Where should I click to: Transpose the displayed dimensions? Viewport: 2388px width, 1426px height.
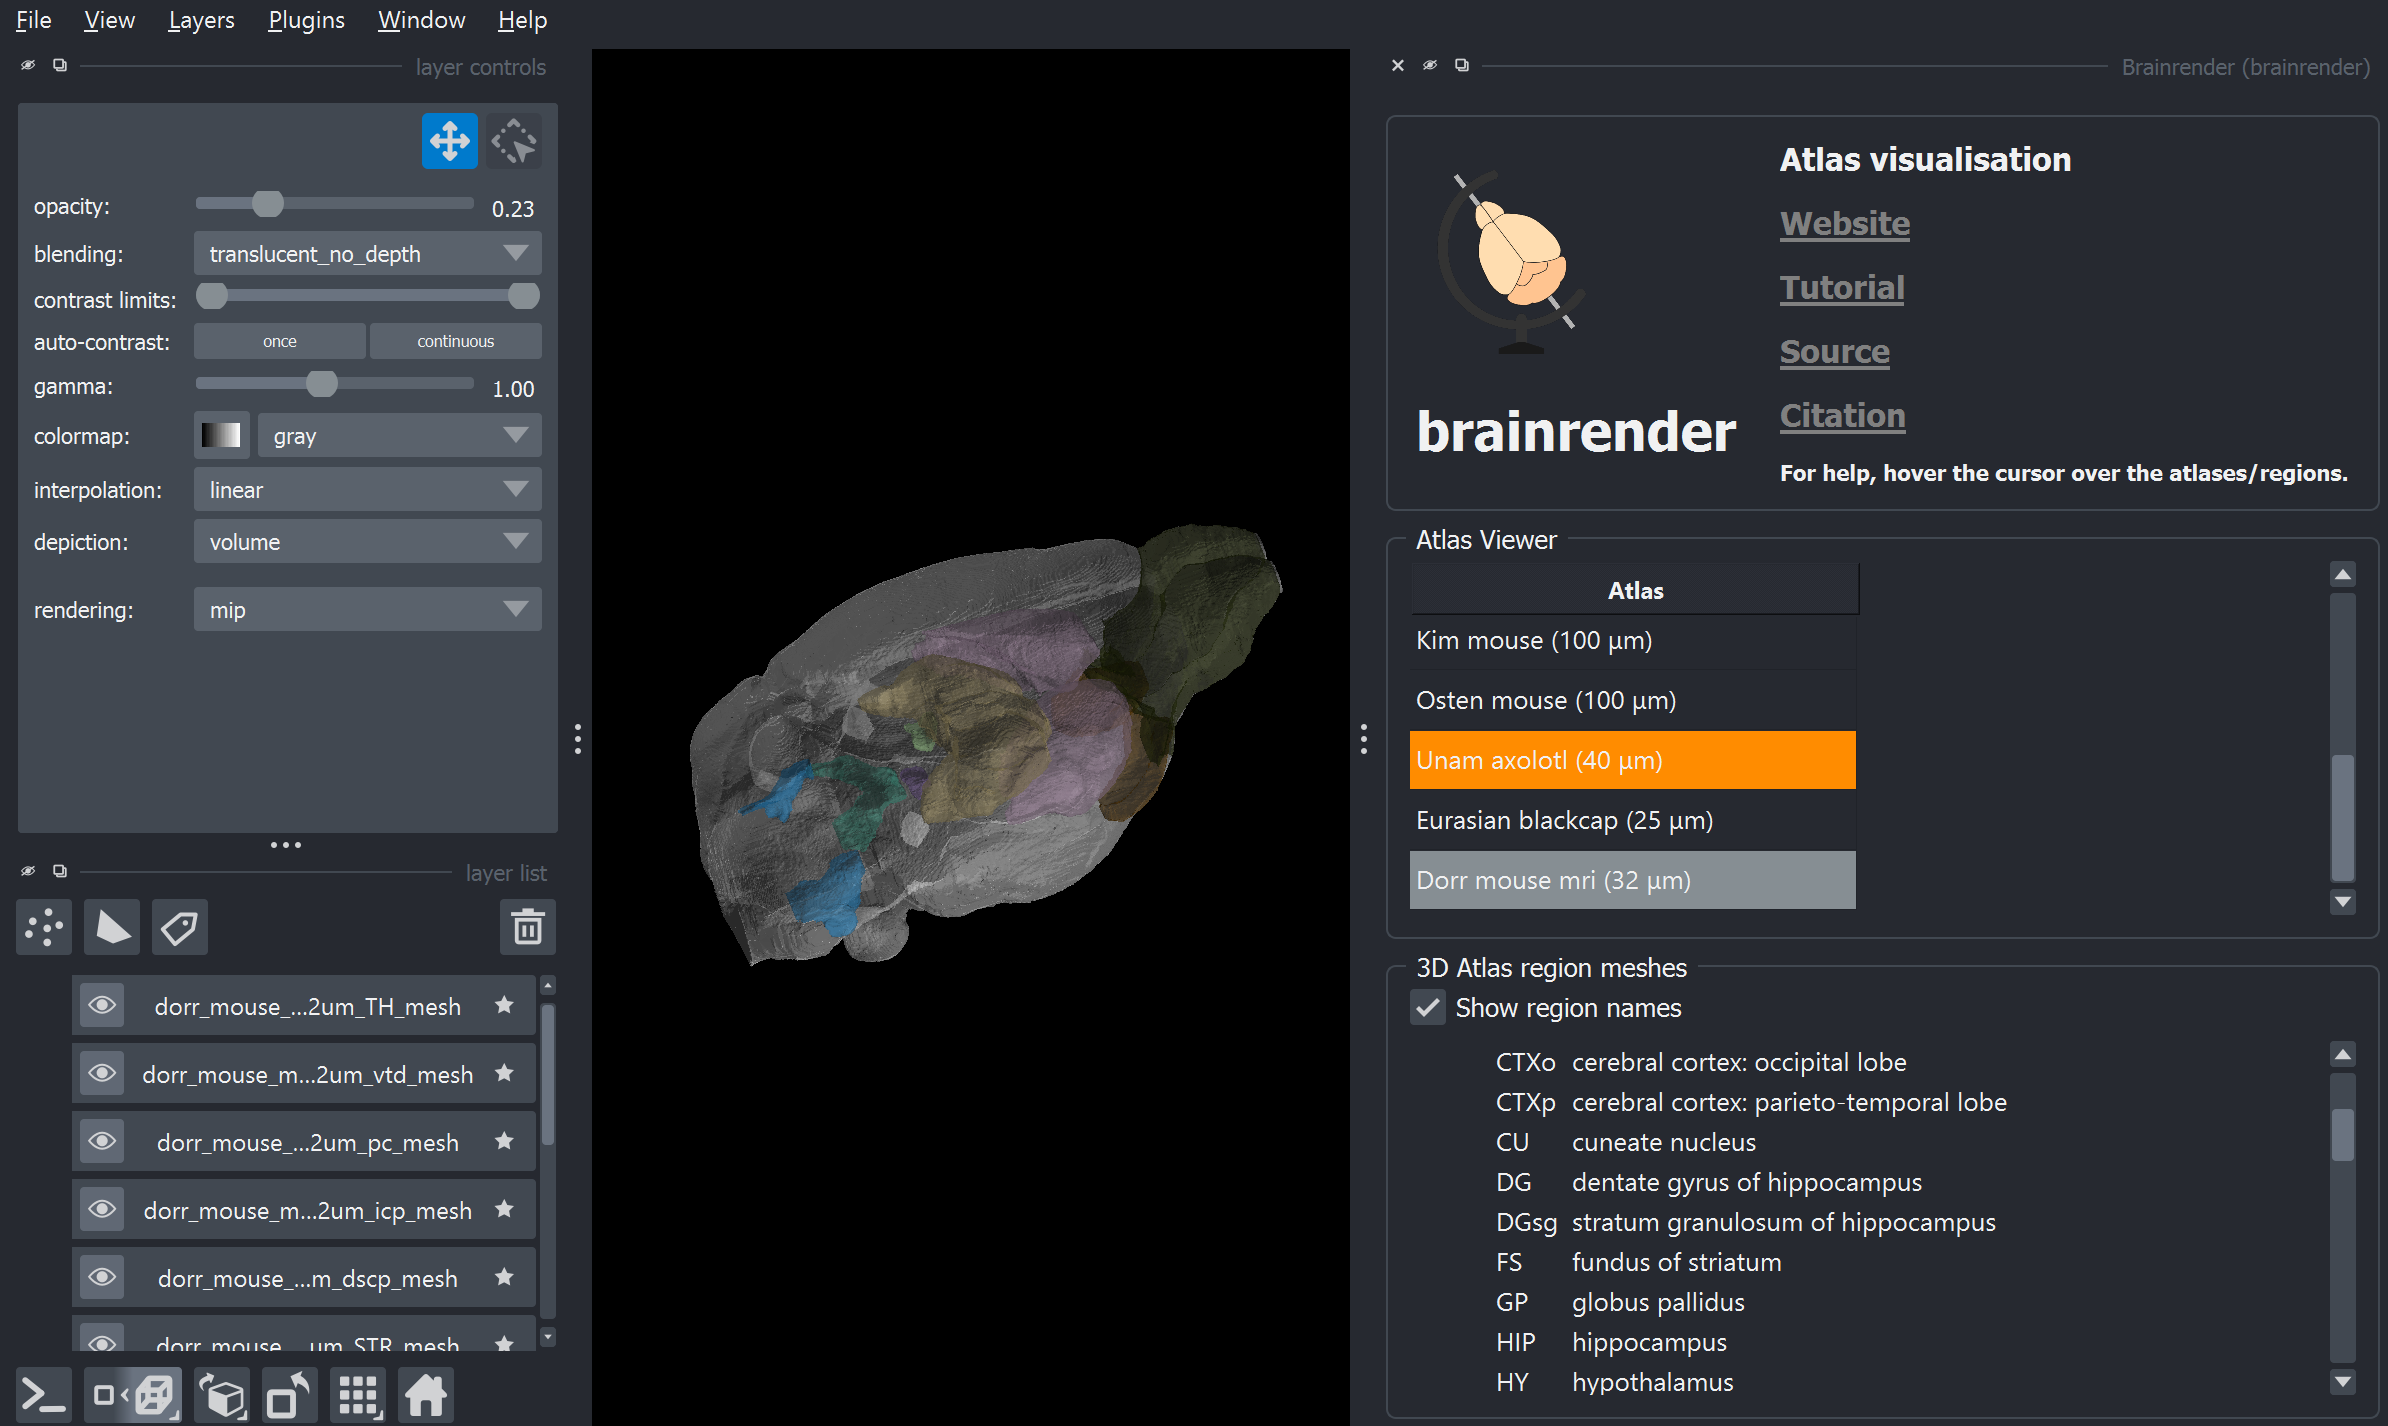coord(288,1394)
